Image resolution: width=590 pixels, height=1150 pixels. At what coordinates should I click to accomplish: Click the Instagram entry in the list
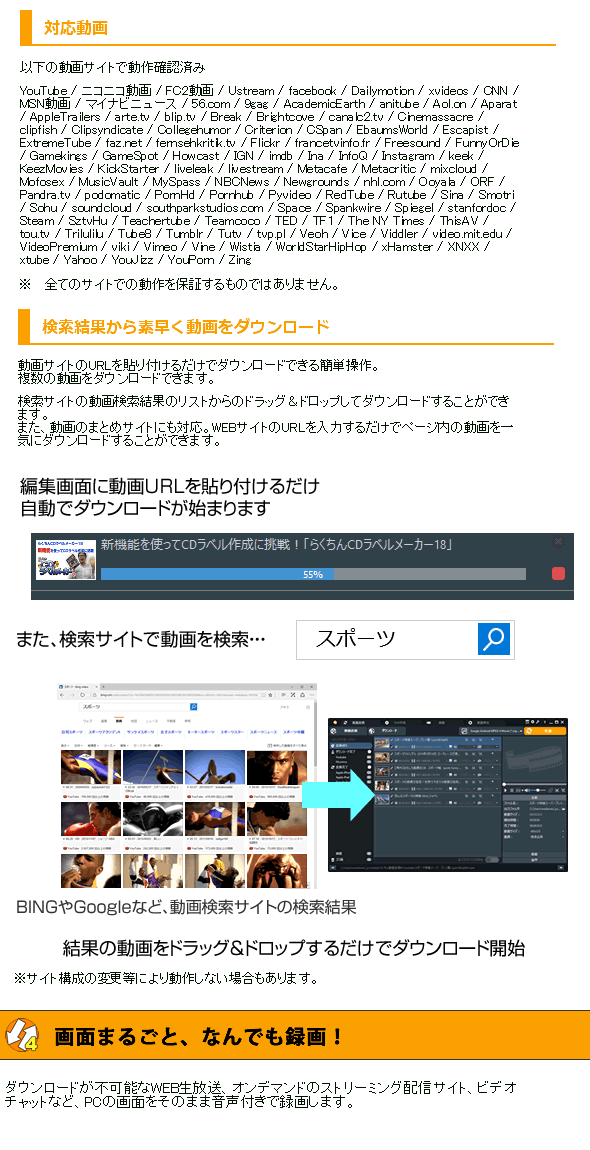coord(408,156)
